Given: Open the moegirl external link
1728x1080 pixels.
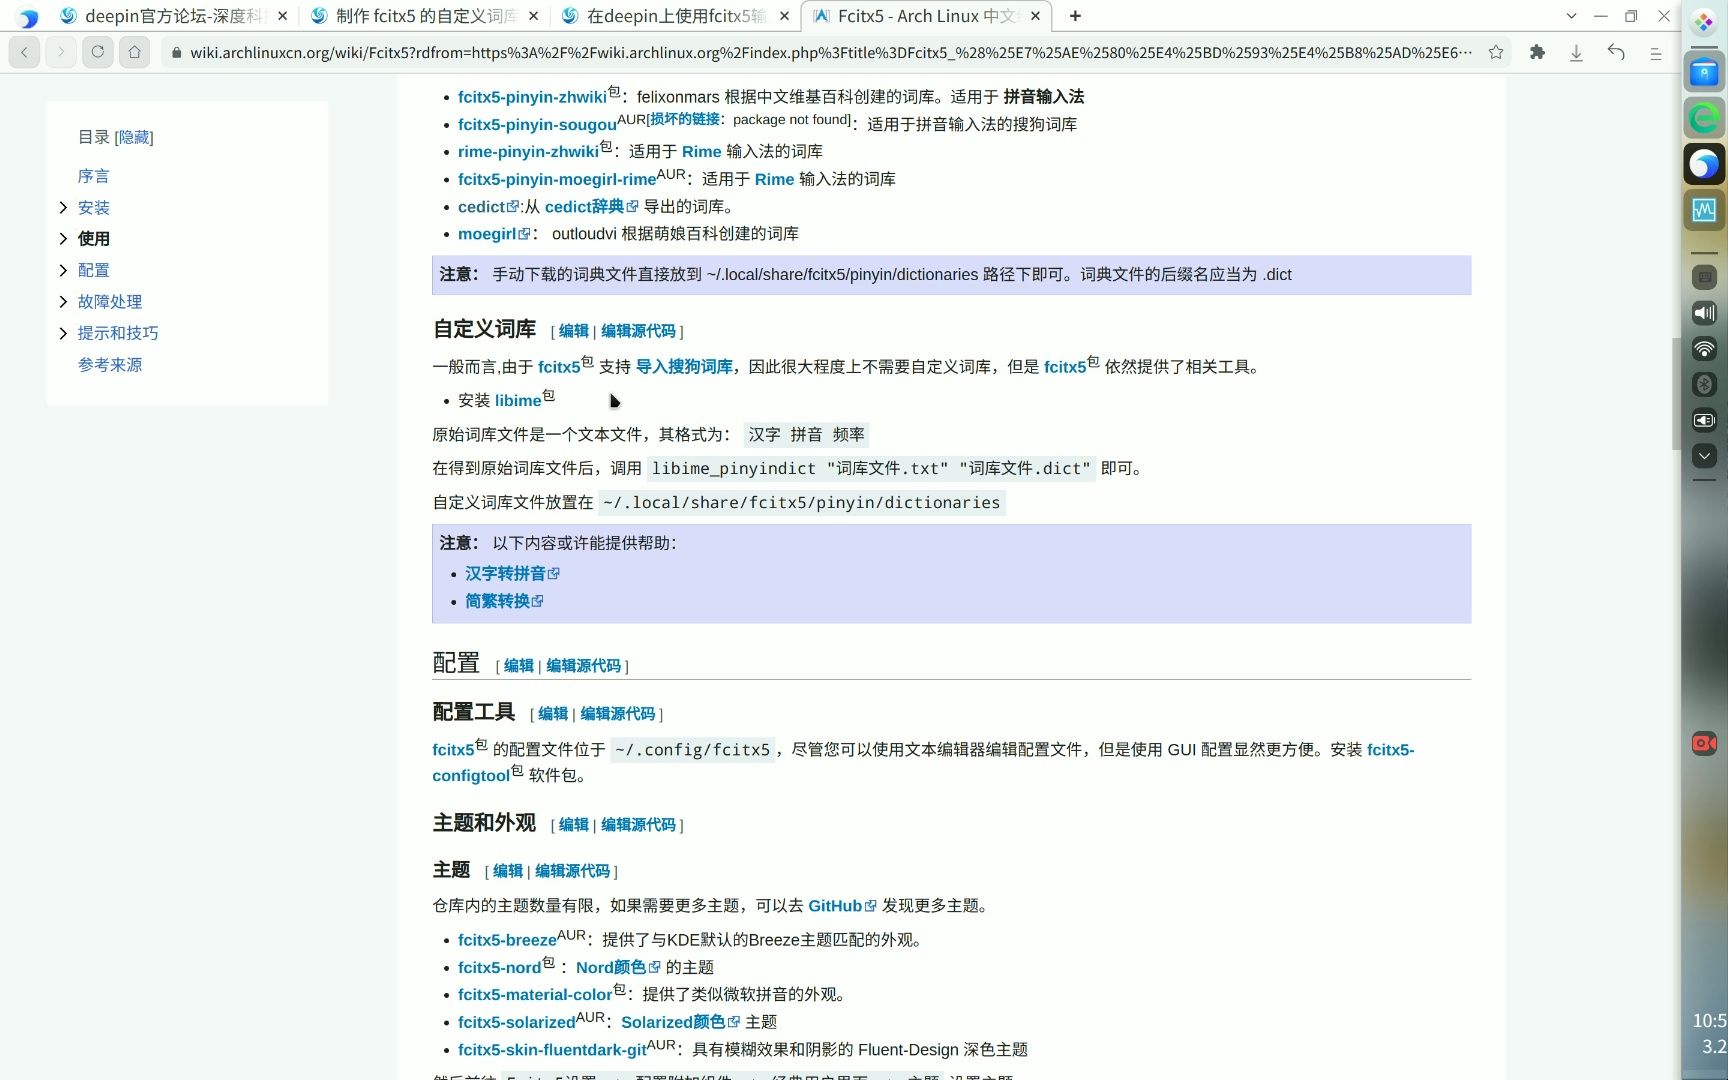Looking at the screenshot, I should [x=493, y=234].
